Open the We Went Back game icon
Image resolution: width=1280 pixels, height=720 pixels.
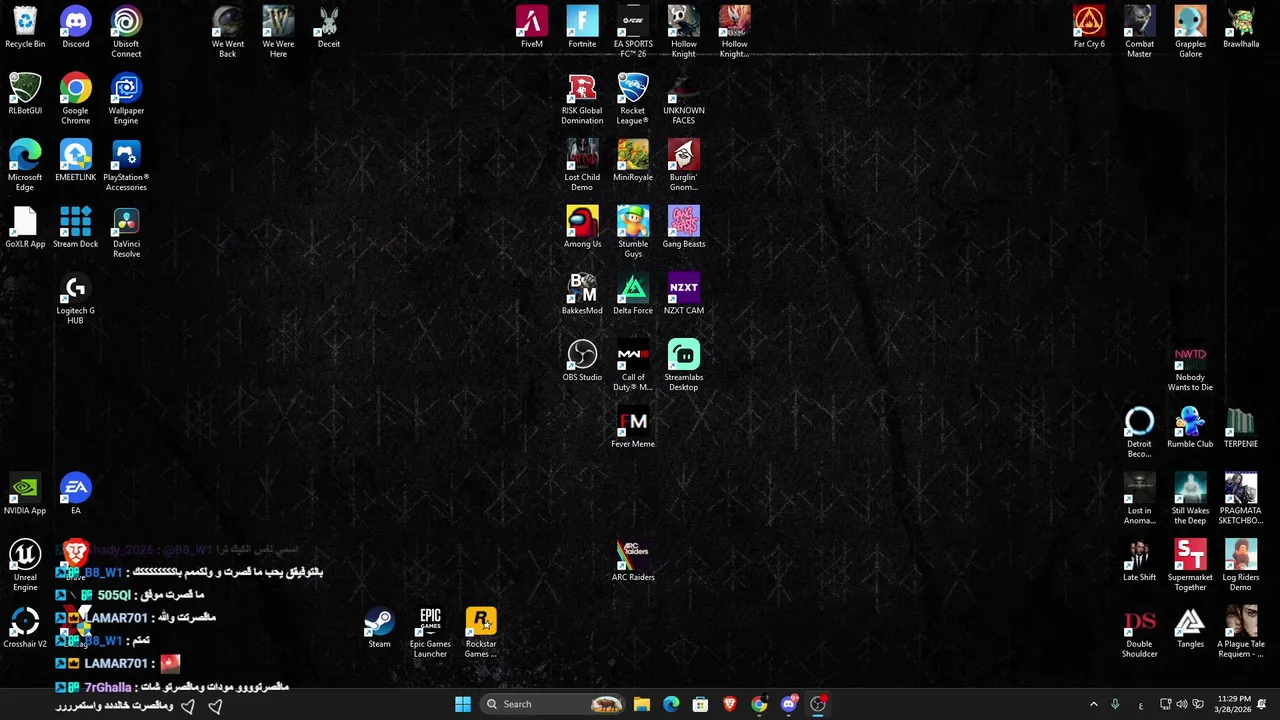228,32
